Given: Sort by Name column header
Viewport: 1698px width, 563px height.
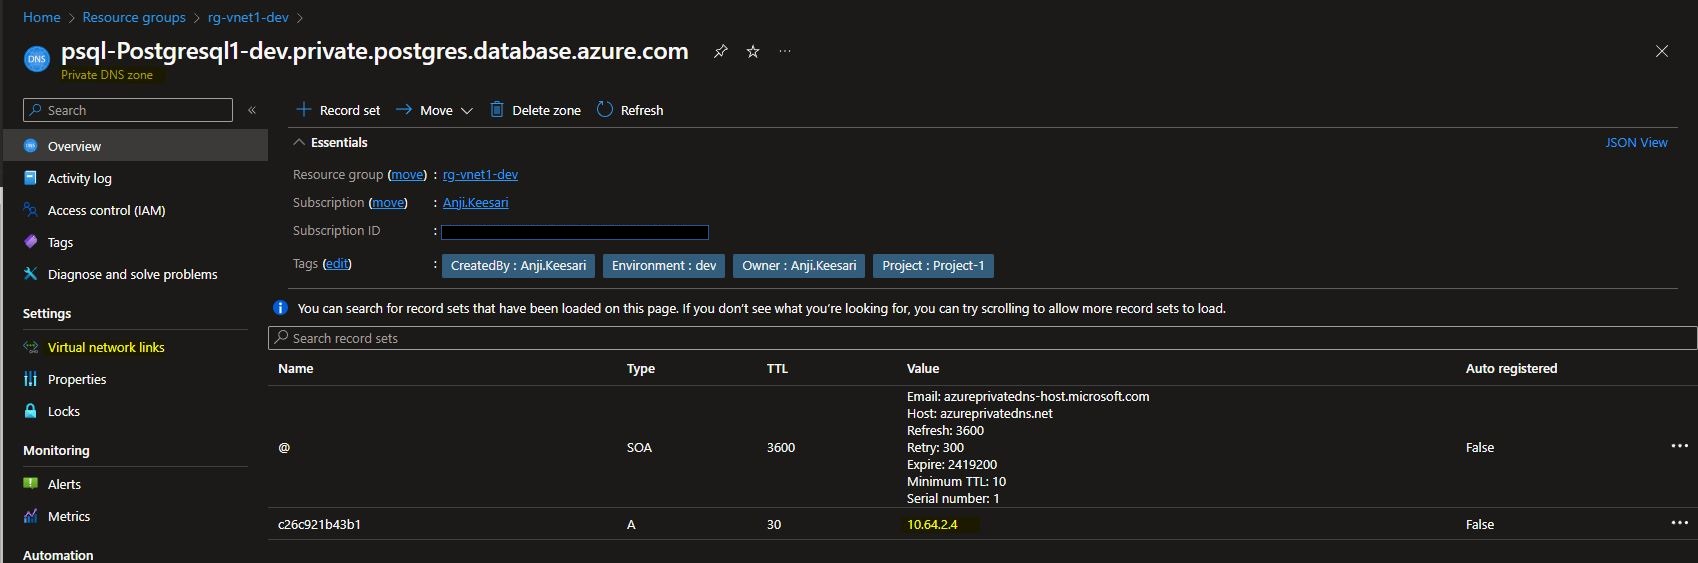Looking at the screenshot, I should (x=295, y=368).
